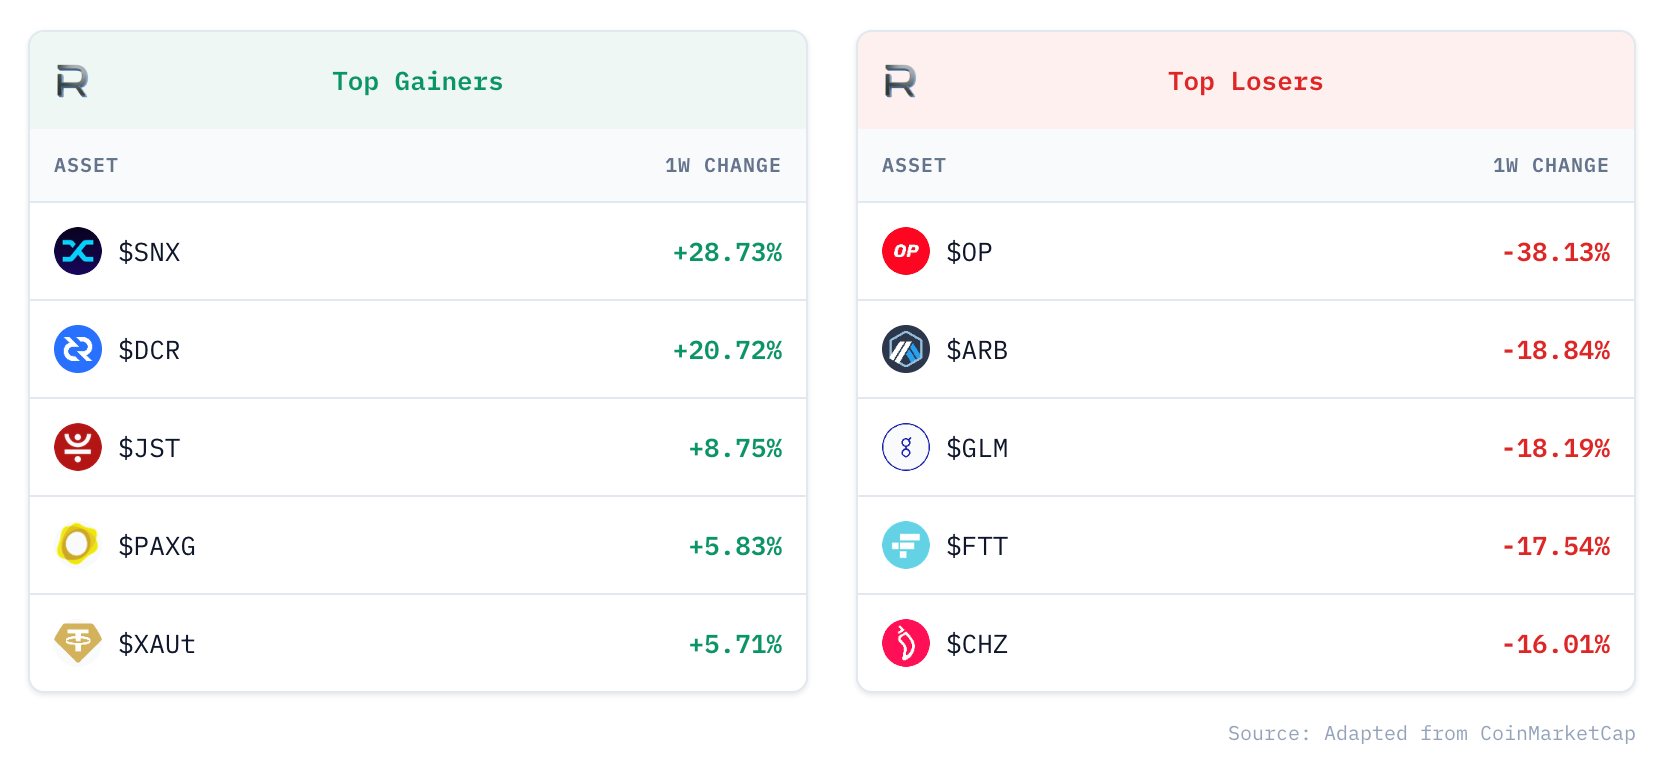The image size is (1678, 766).
Task: Click the +8.75% change value
Action: point(735,448)
